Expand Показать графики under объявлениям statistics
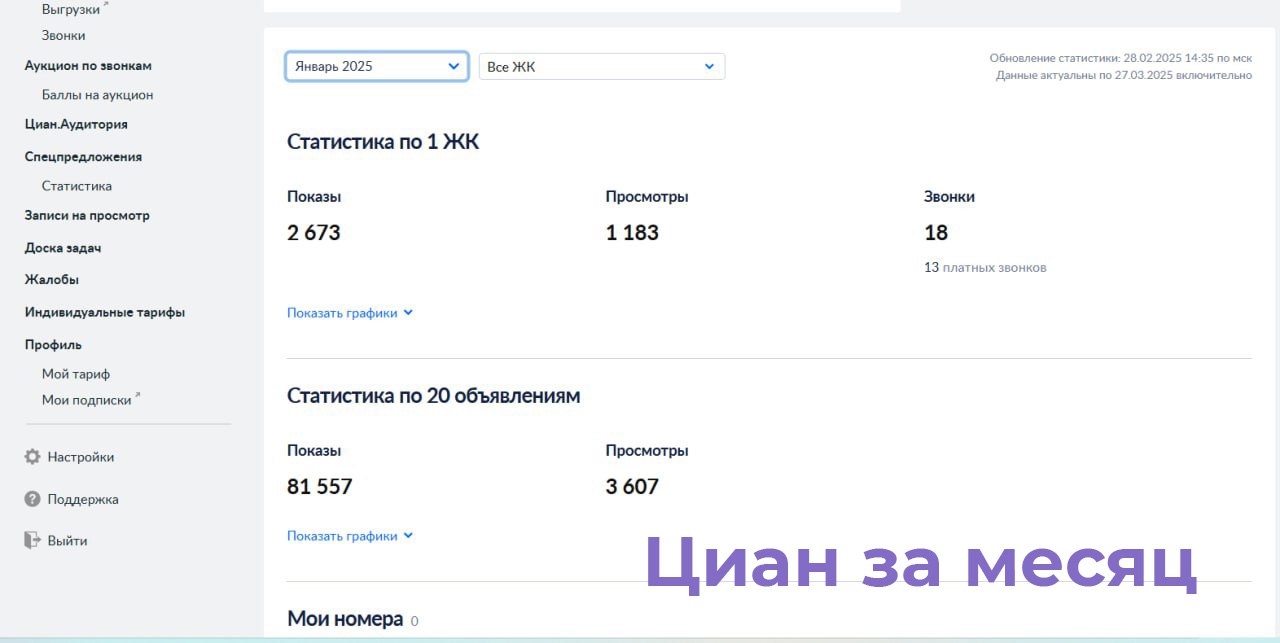 (350, 536)
